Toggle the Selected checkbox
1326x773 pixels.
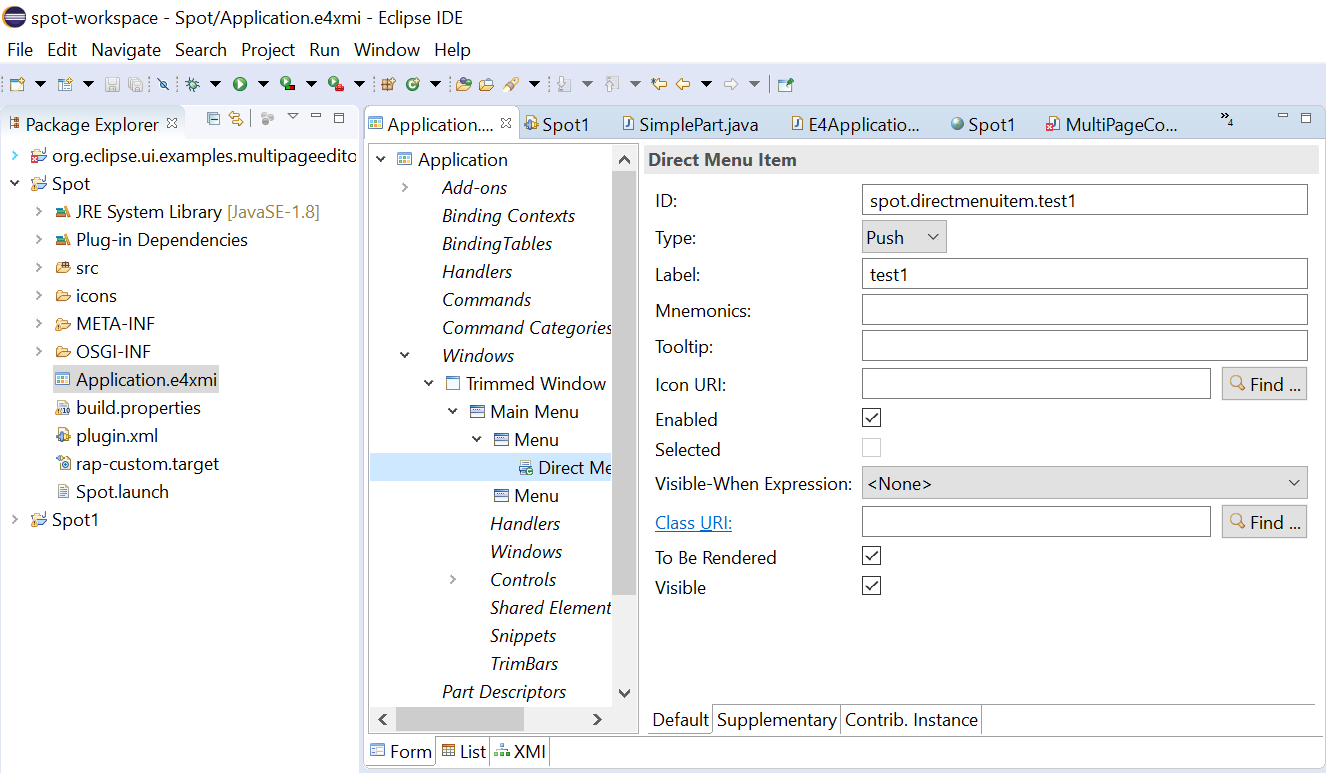click(871, 448)
